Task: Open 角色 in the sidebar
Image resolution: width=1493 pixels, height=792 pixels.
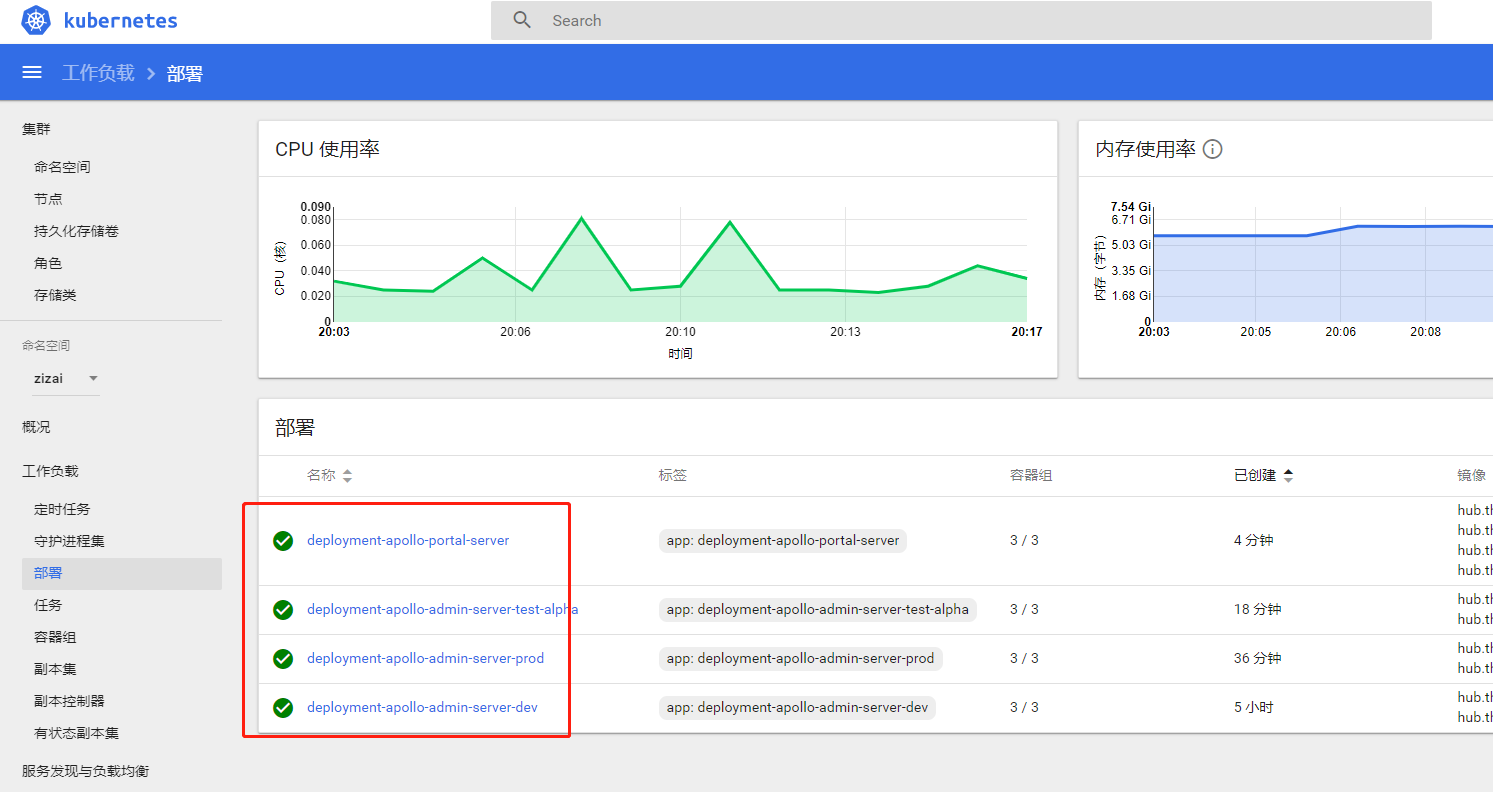Action: point(48,263)
